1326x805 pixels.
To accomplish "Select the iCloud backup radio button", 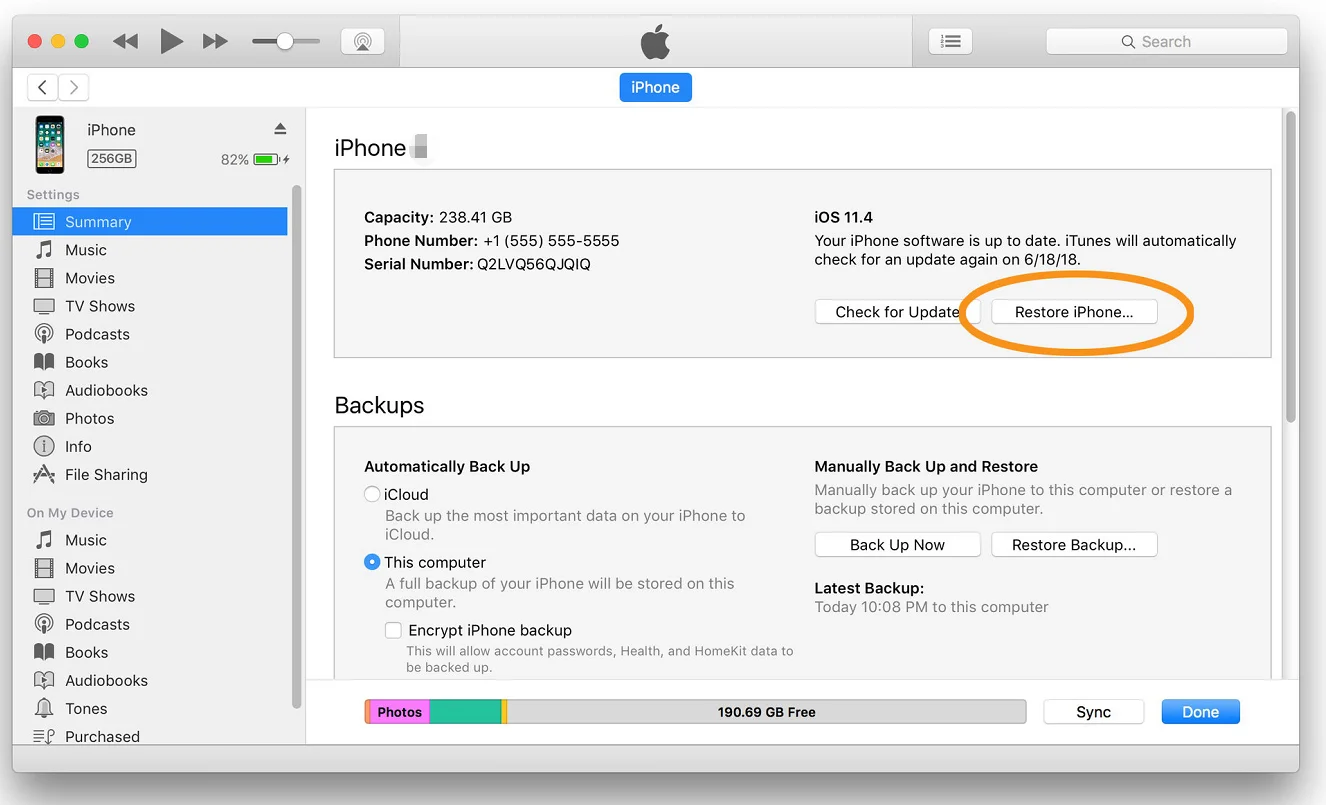I will coord(372,494).
